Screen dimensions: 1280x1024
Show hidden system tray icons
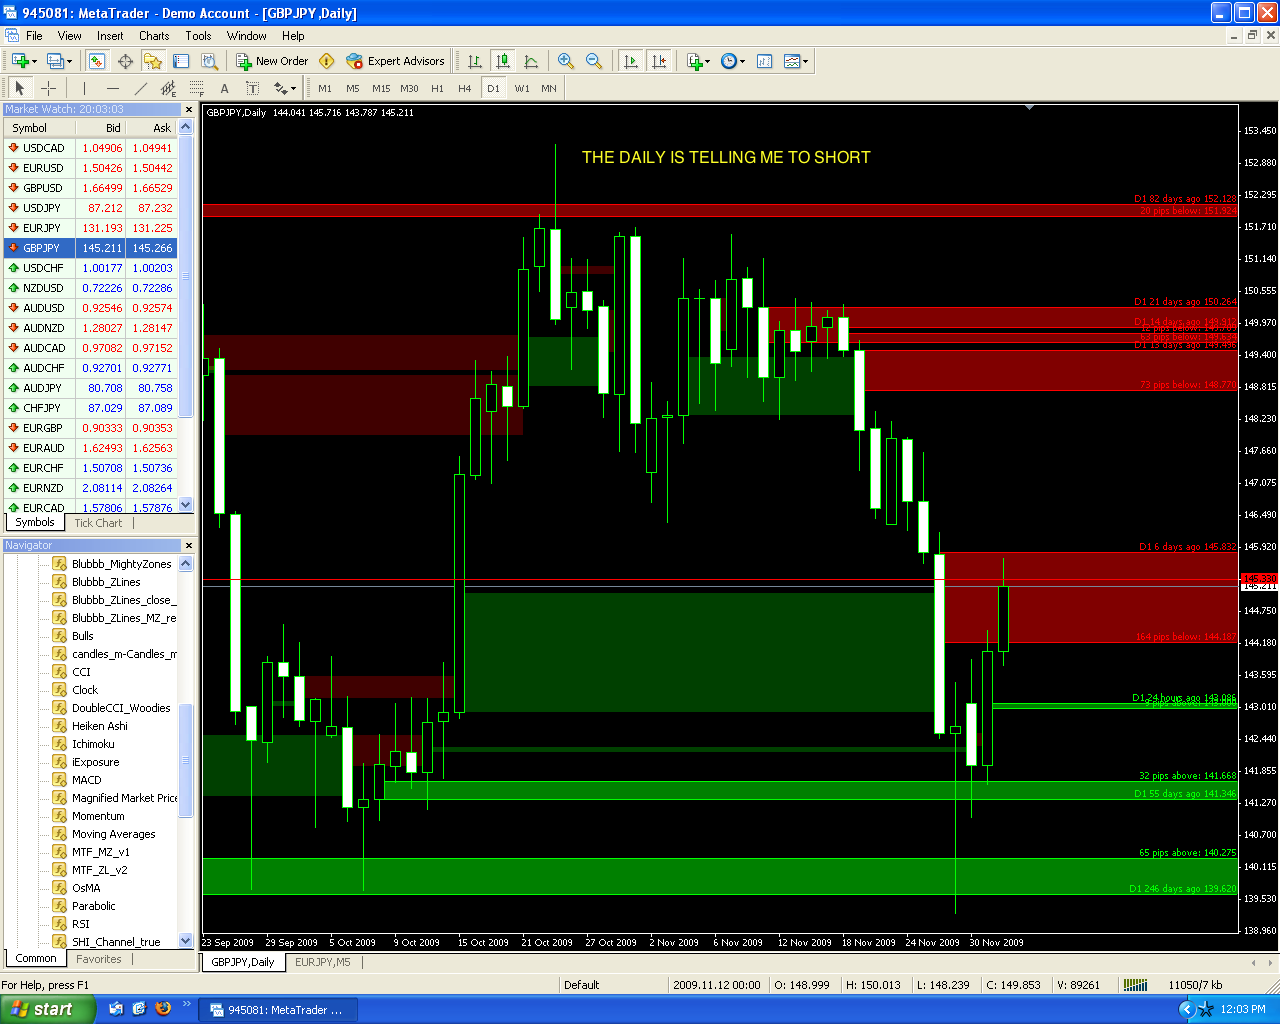(1187, 1009)
